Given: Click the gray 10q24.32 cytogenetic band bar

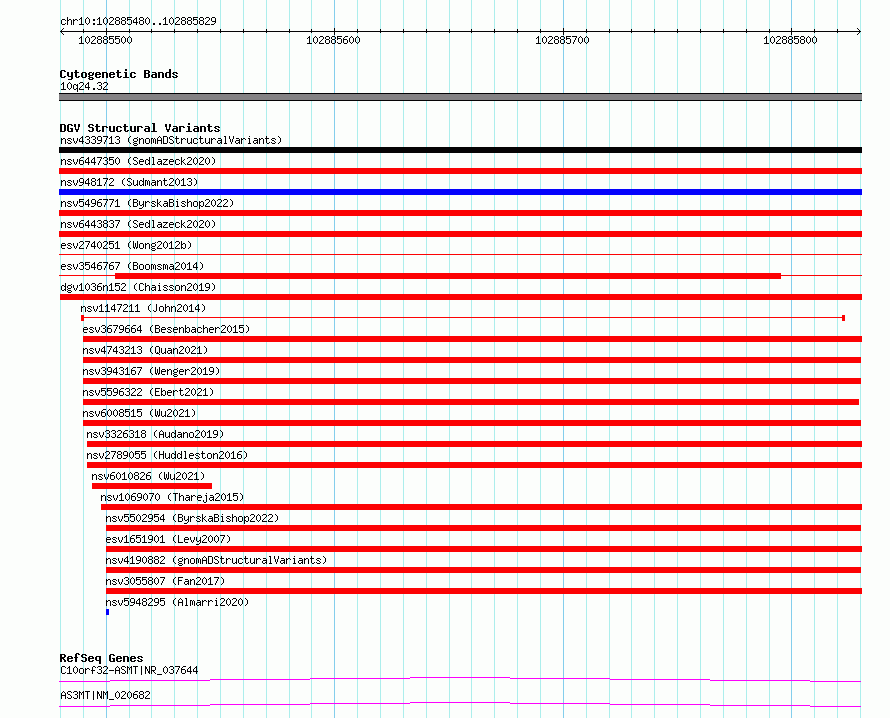Looking at the screenshot, I should coord(460,97).
